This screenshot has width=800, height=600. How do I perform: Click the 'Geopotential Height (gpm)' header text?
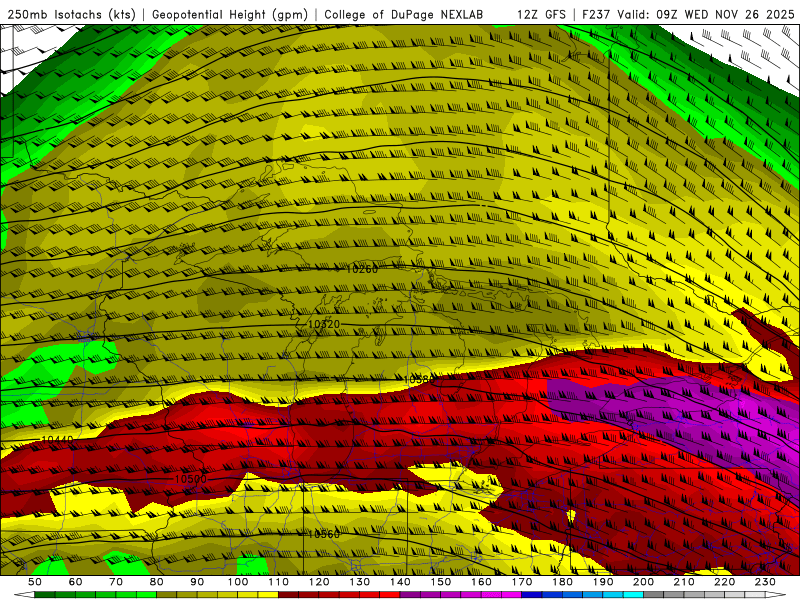230,14
